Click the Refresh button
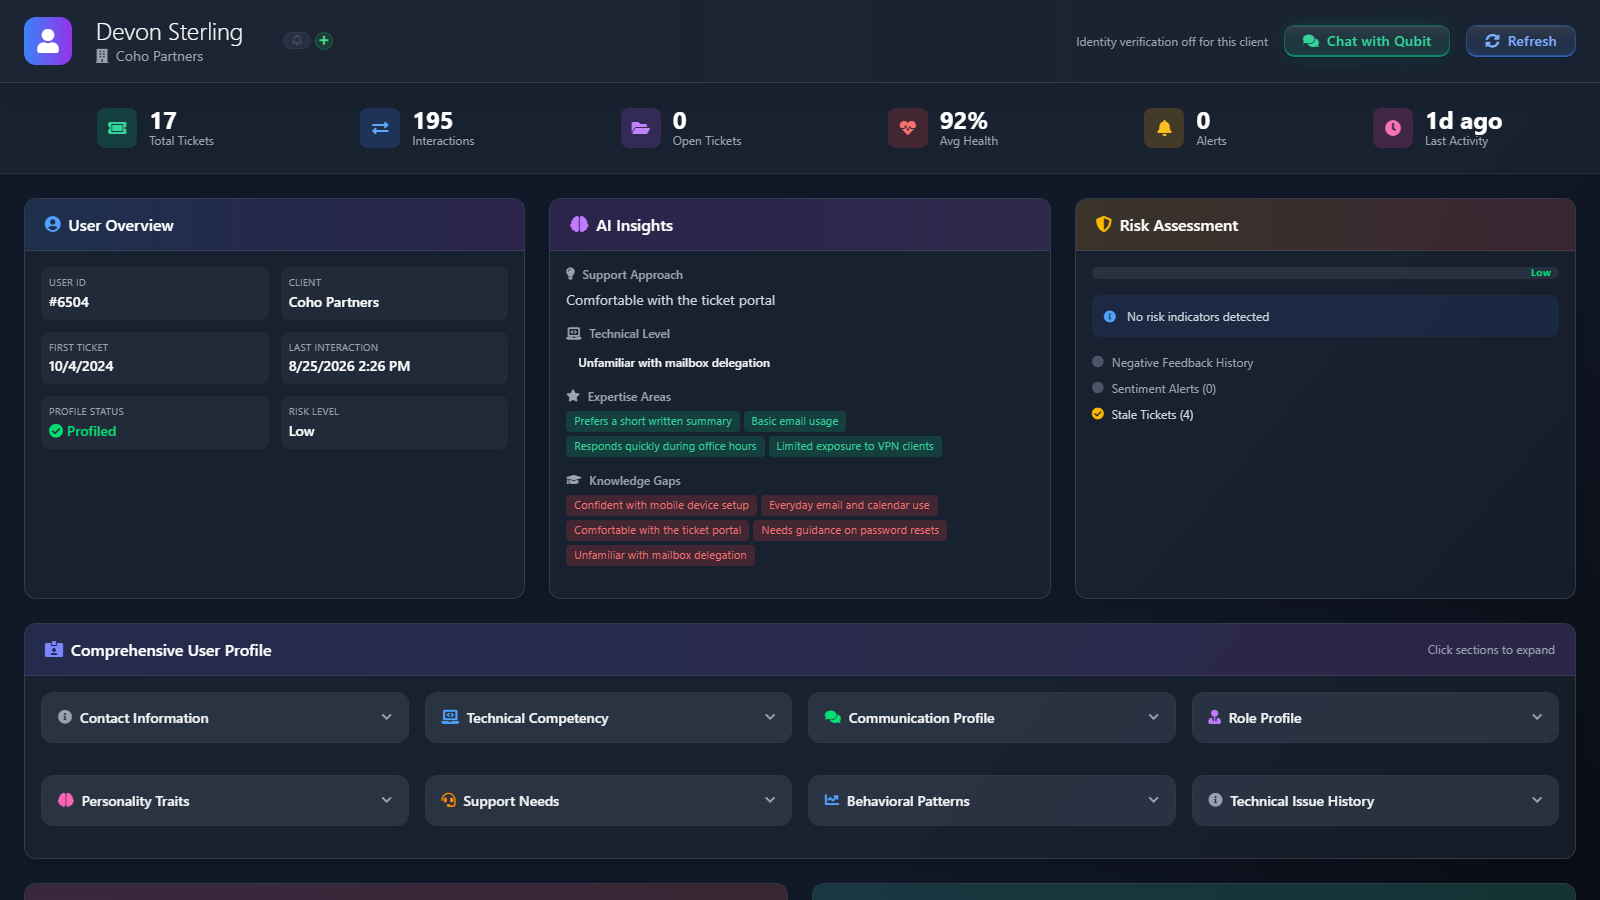Screen dimensions: 1600x900 [1521, 41]
